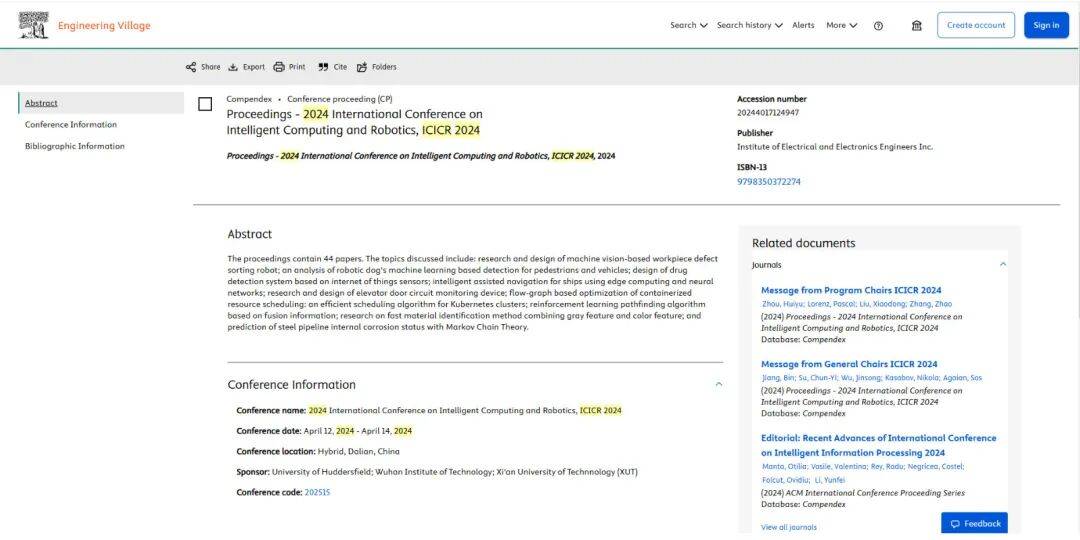Viewport: 1080px width, 540px height.
Task: Save record to Folders
Action: 376,67
